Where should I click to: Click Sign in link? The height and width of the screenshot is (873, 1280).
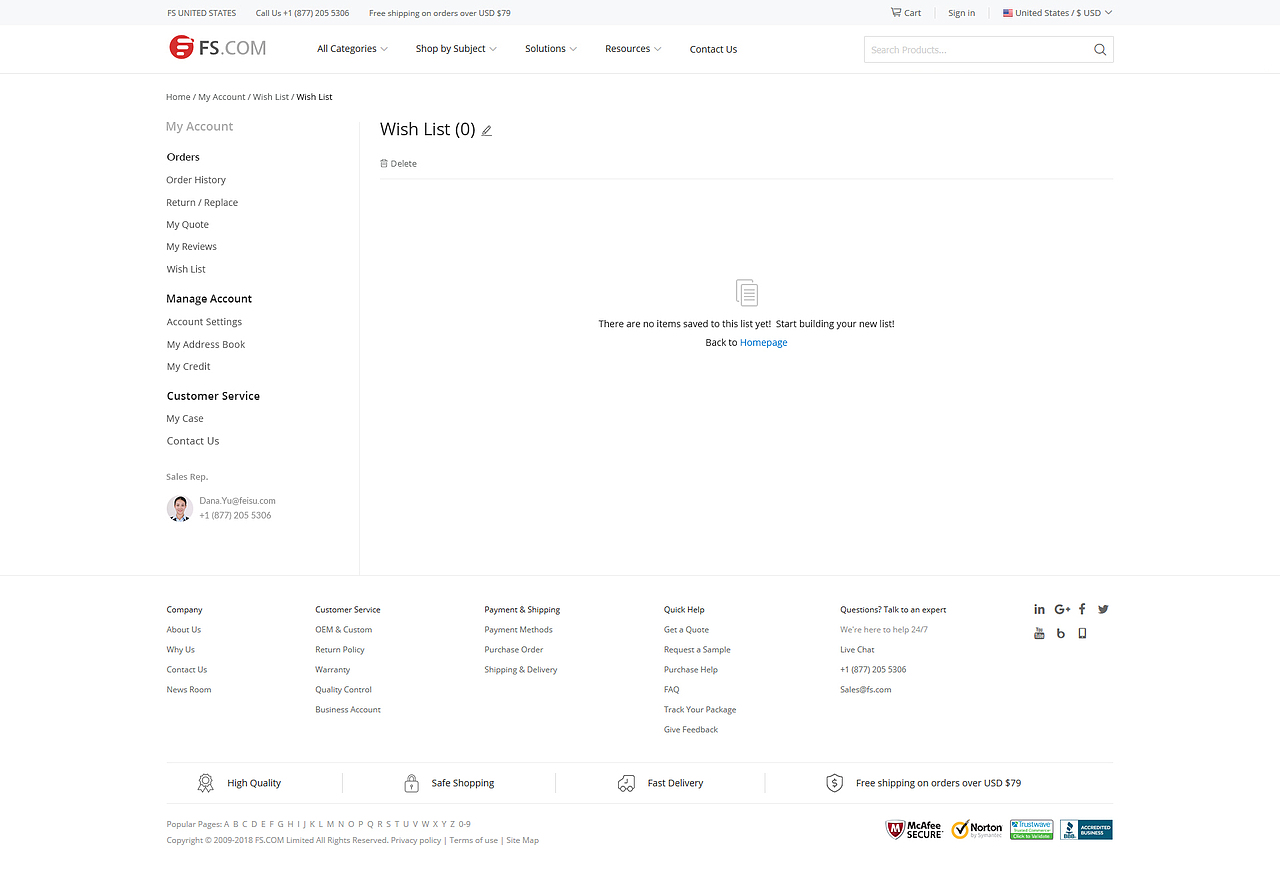962,13
